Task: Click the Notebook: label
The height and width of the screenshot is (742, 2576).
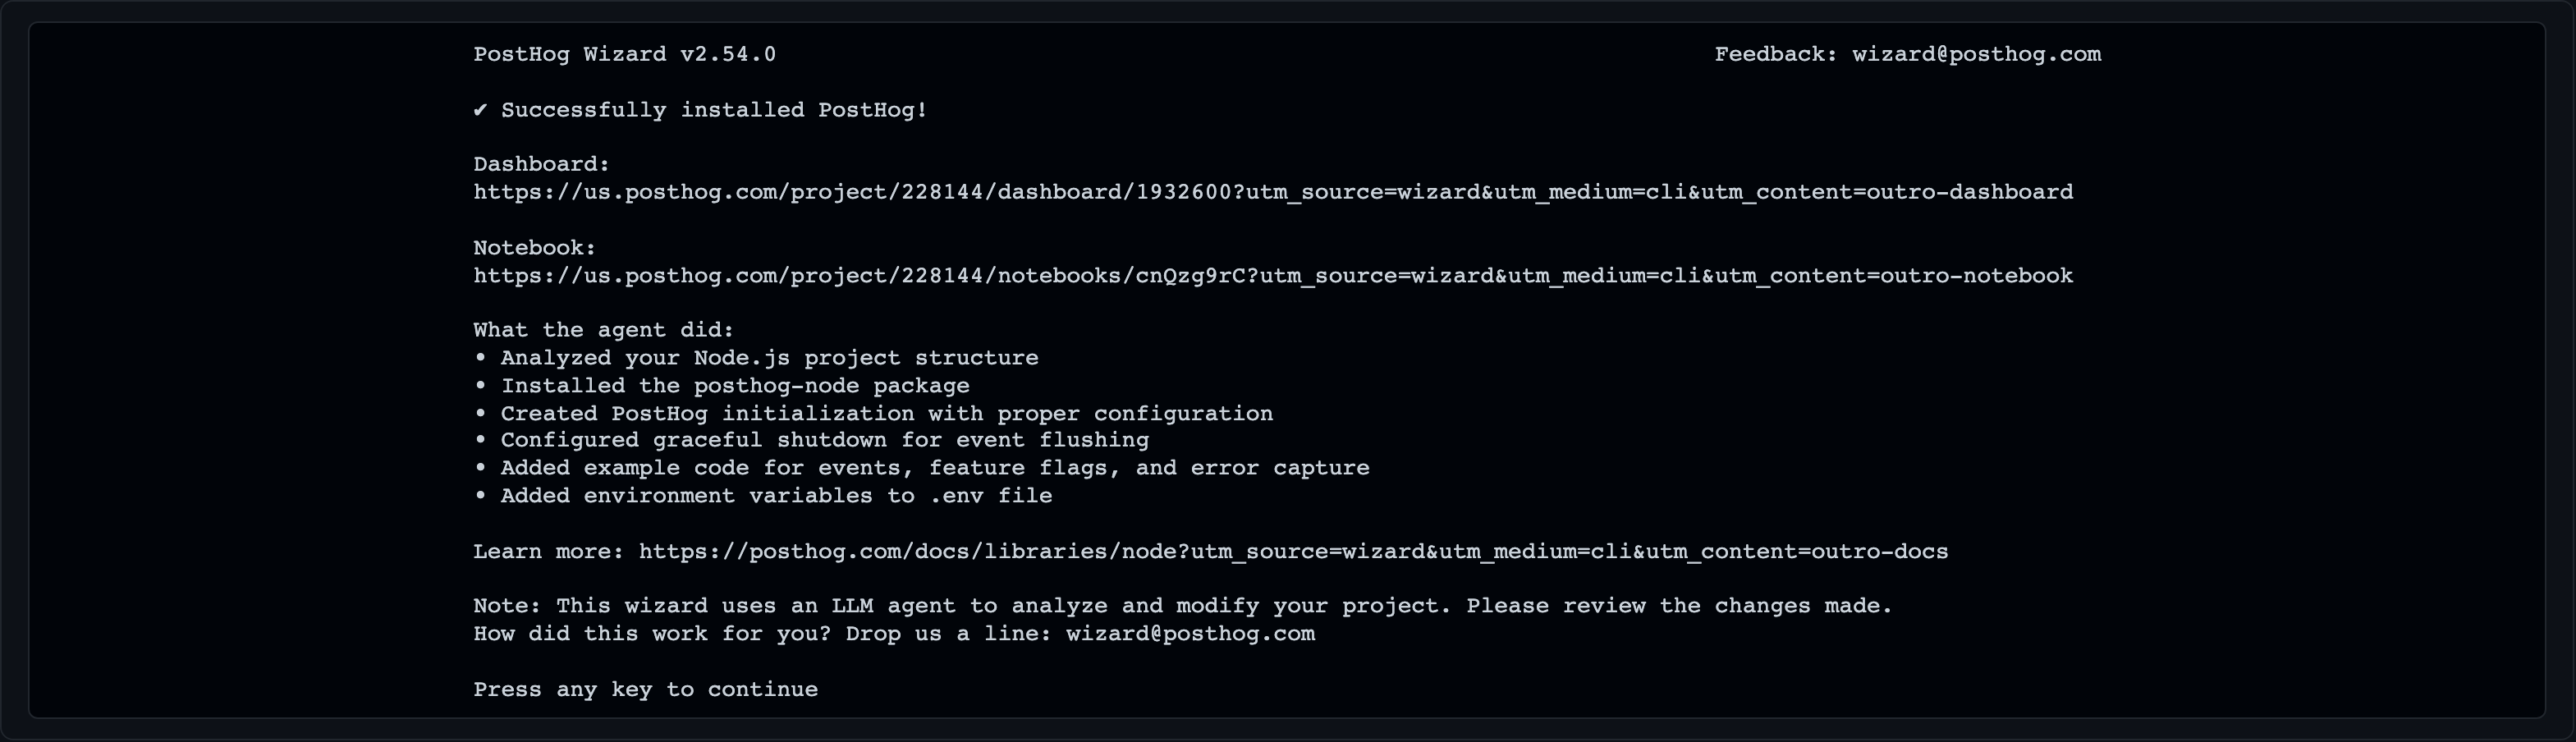Action: (x=534, y=248)
